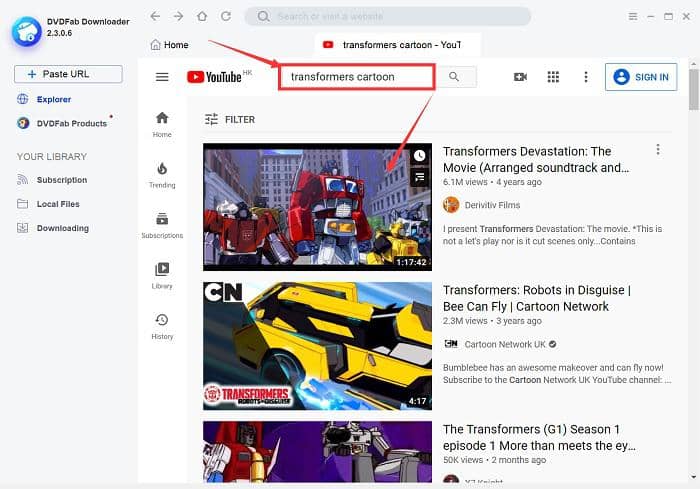700x489 pixels.
Task: Open YouTube Trending section
Action: 162,175
